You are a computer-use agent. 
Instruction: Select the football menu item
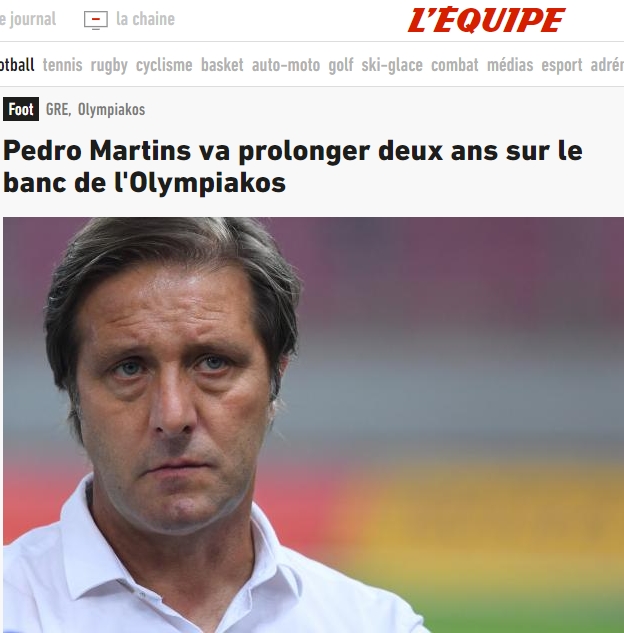17,65
